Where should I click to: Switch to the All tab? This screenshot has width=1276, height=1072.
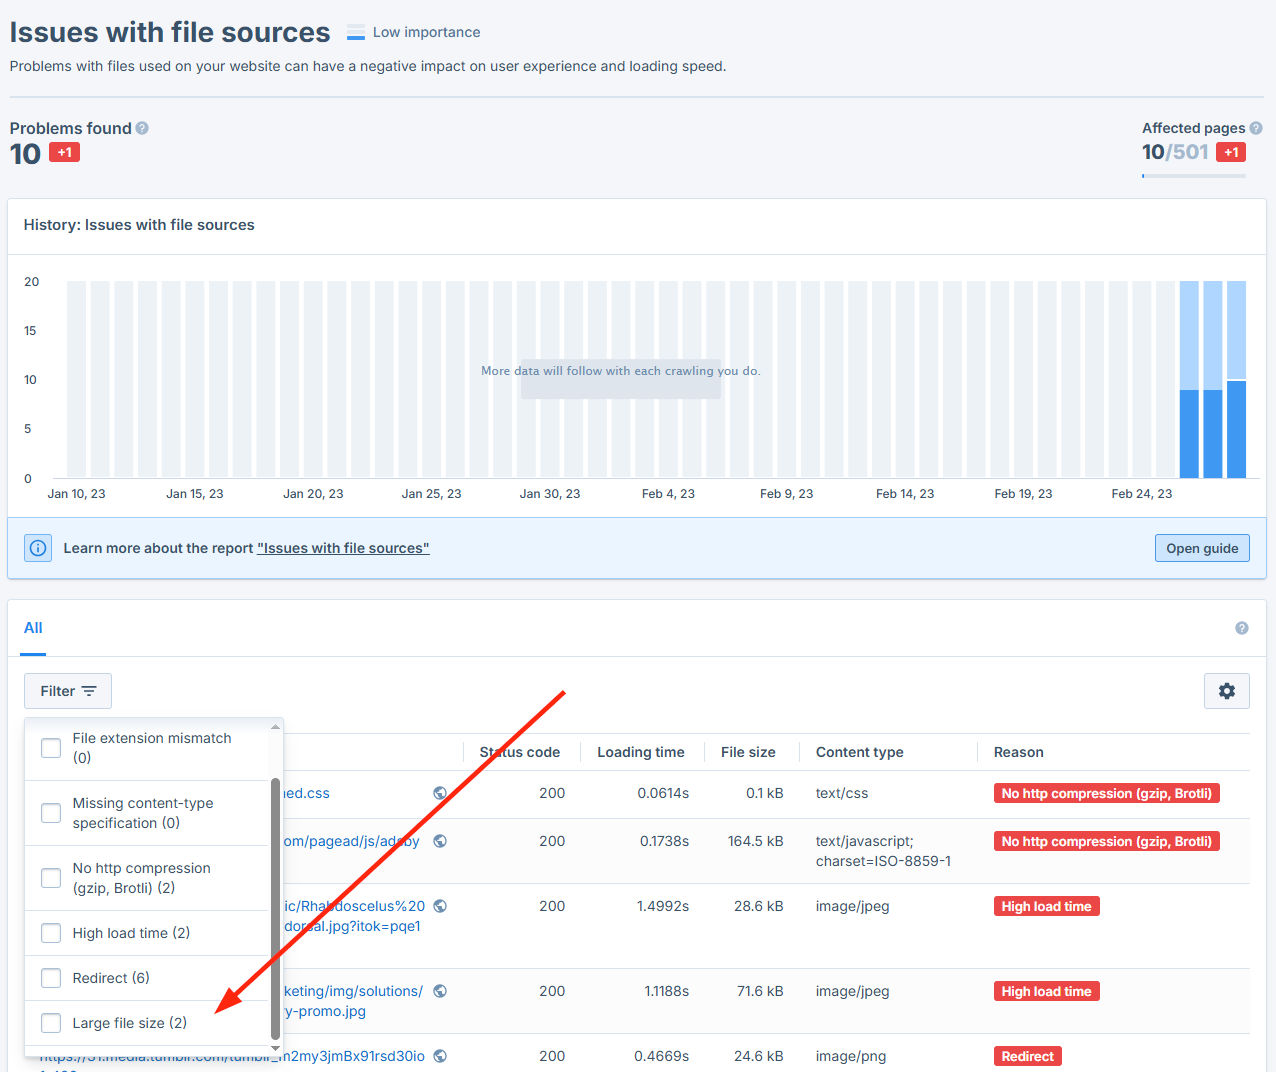click(x=33, y=628)
